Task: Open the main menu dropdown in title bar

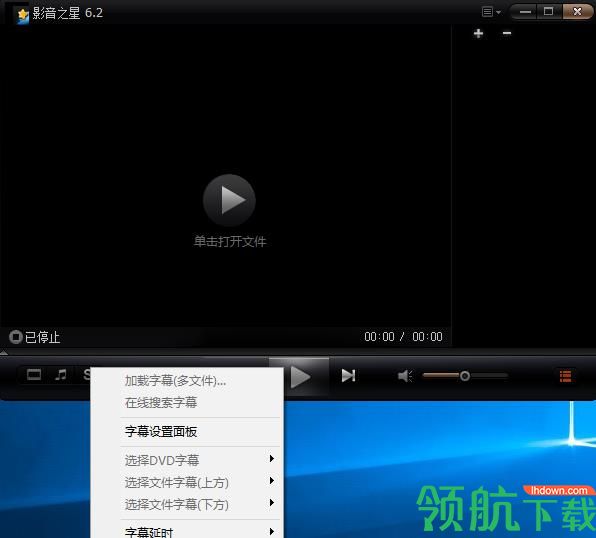Action: (491, 12)
